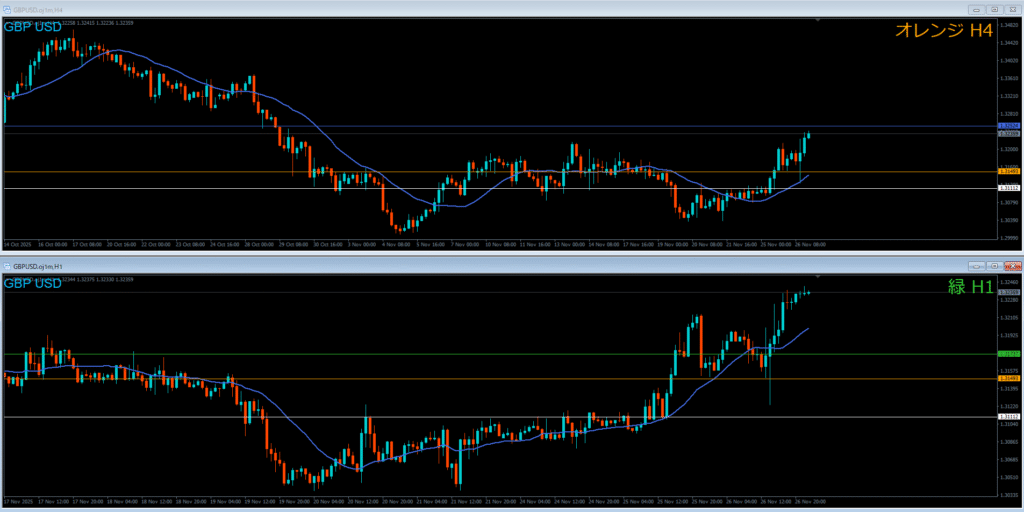The image size is (1024, 512).
Task: Restore the GBPUSD H1 chart window
Action: (x=995, y=266)
